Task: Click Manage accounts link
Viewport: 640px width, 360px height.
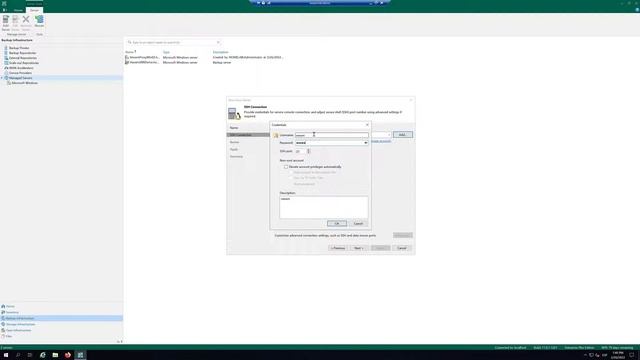Action: click(381, 141)
